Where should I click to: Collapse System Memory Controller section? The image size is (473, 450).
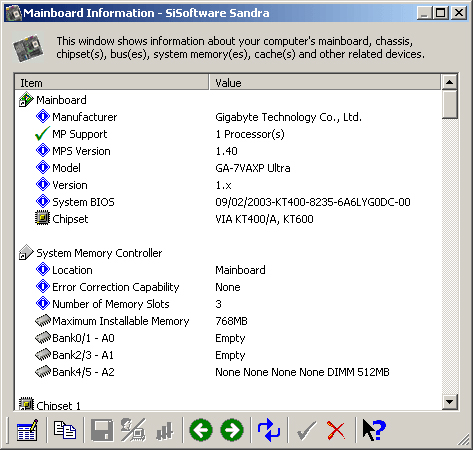pyautogui.click(x=26, y=253)
